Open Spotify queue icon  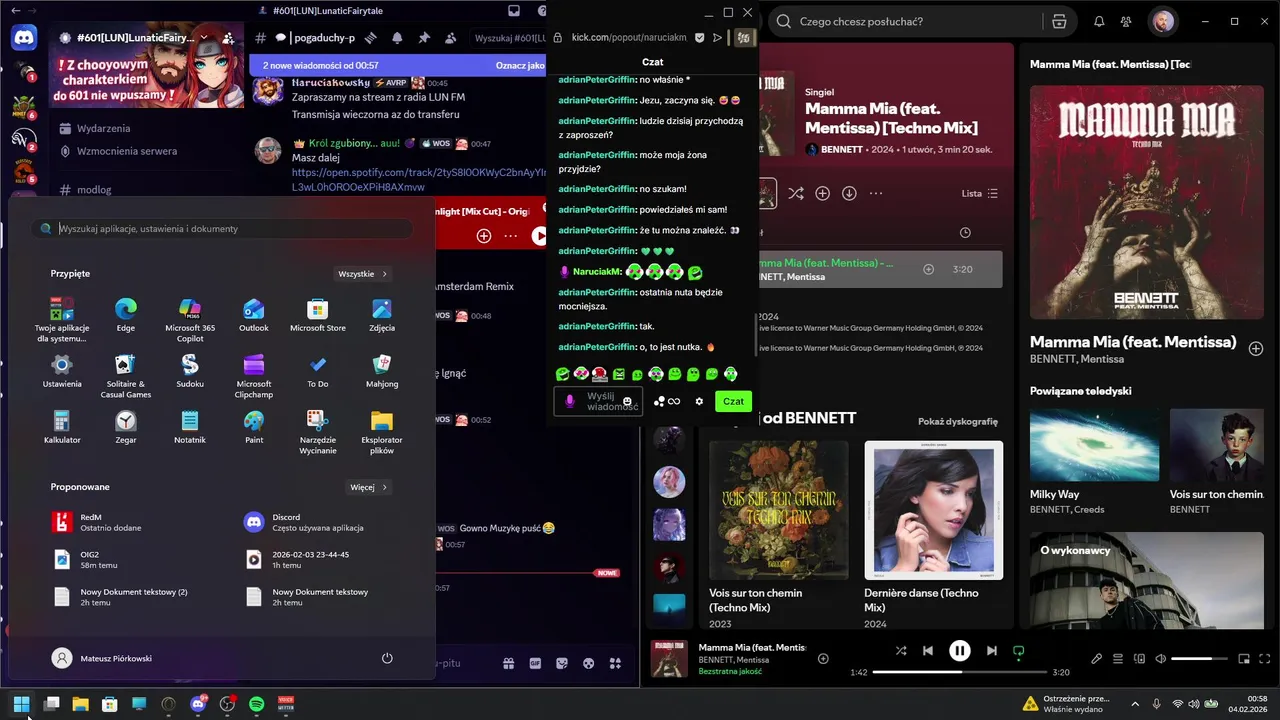pyautogui.click(x=1118, y=658)
